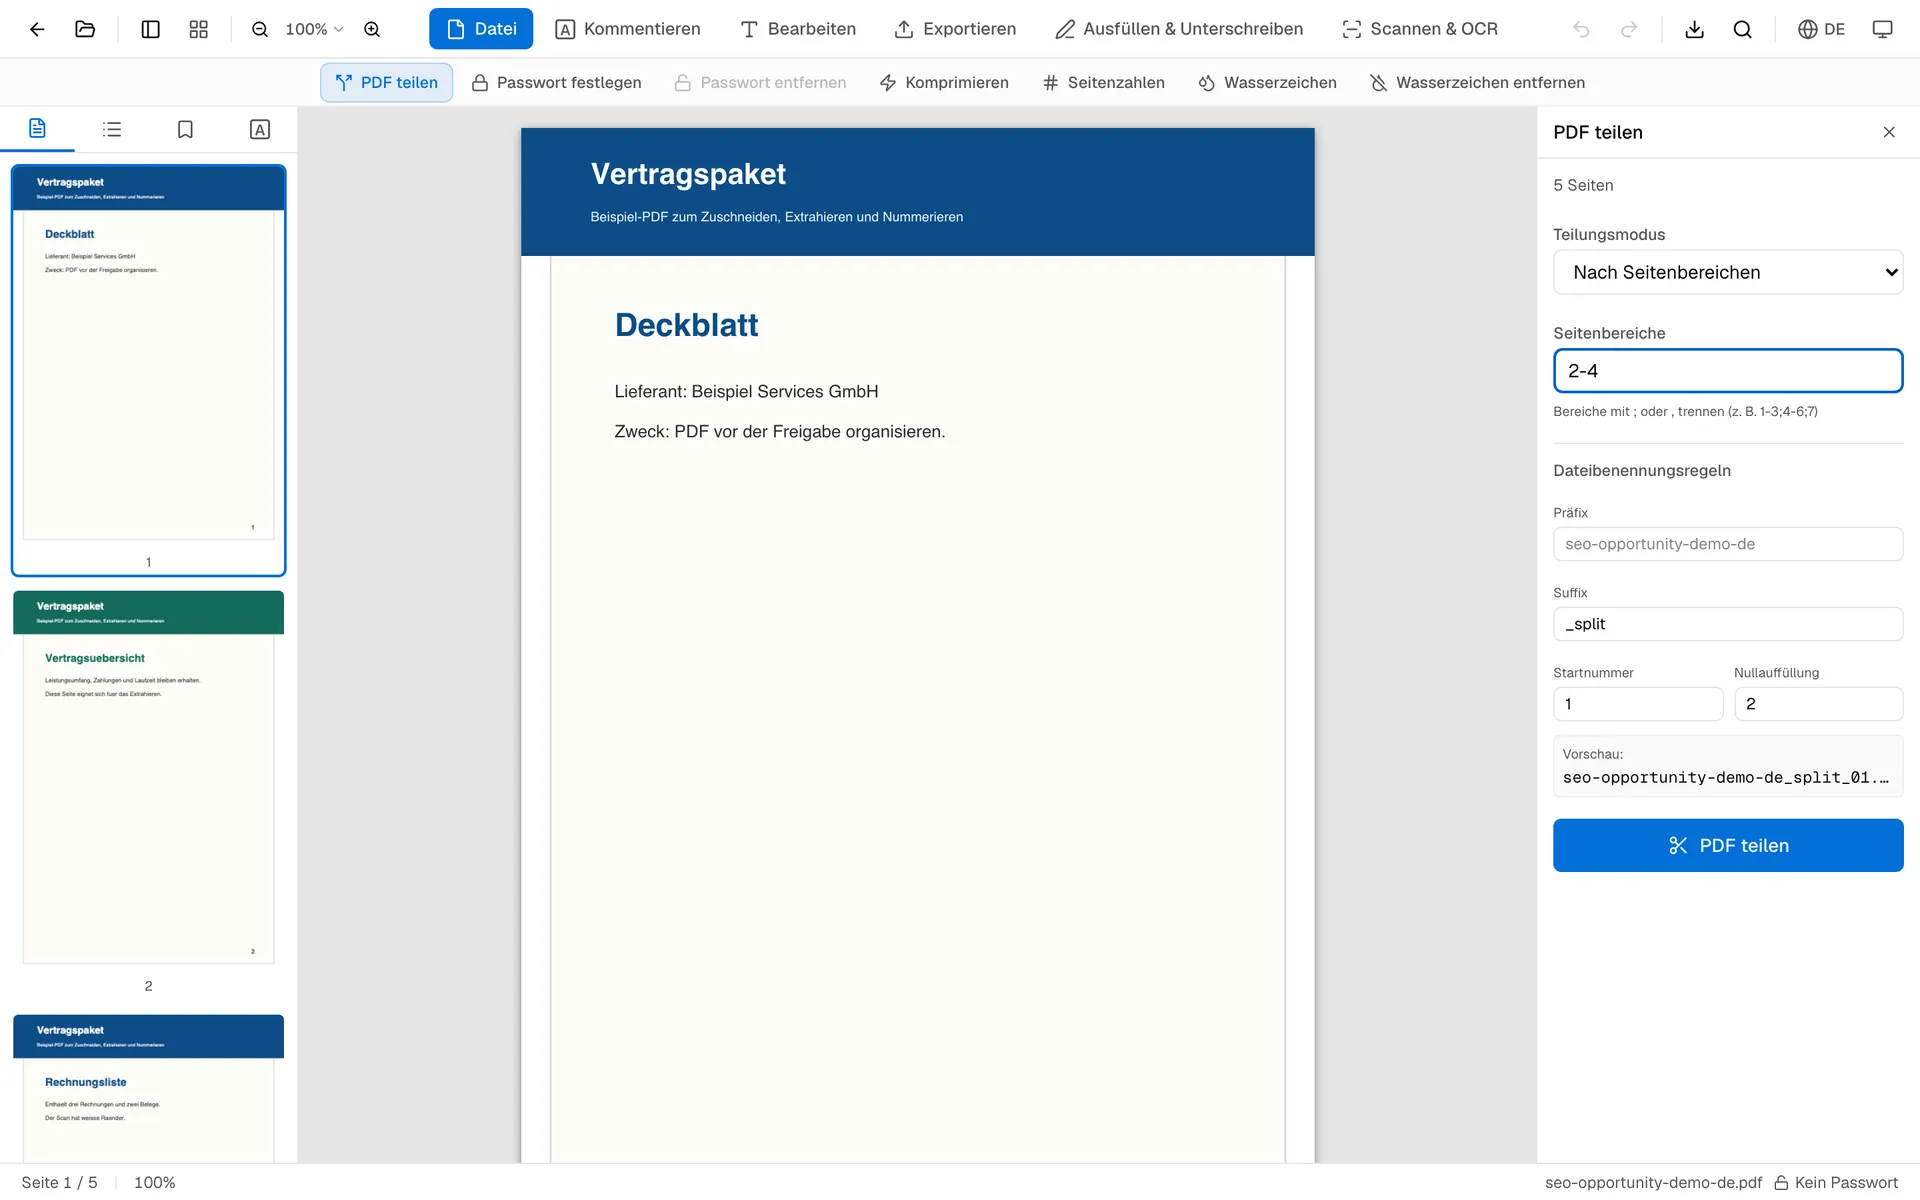Start presentation mode monitor icon
Viewport: 1920px width, 1200px height.
pyautogui.click(x=1882, y=29)
